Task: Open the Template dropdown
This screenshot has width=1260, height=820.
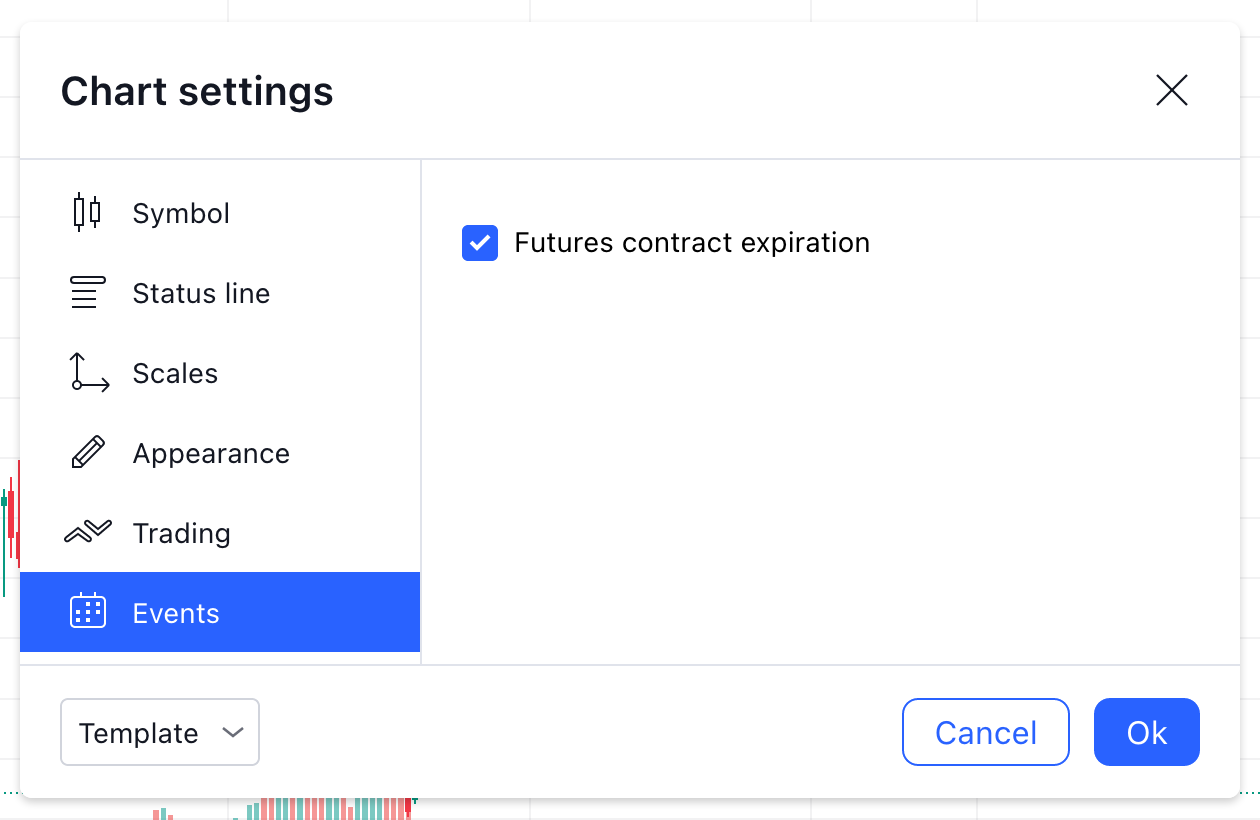Action: (x=160, y=732)
